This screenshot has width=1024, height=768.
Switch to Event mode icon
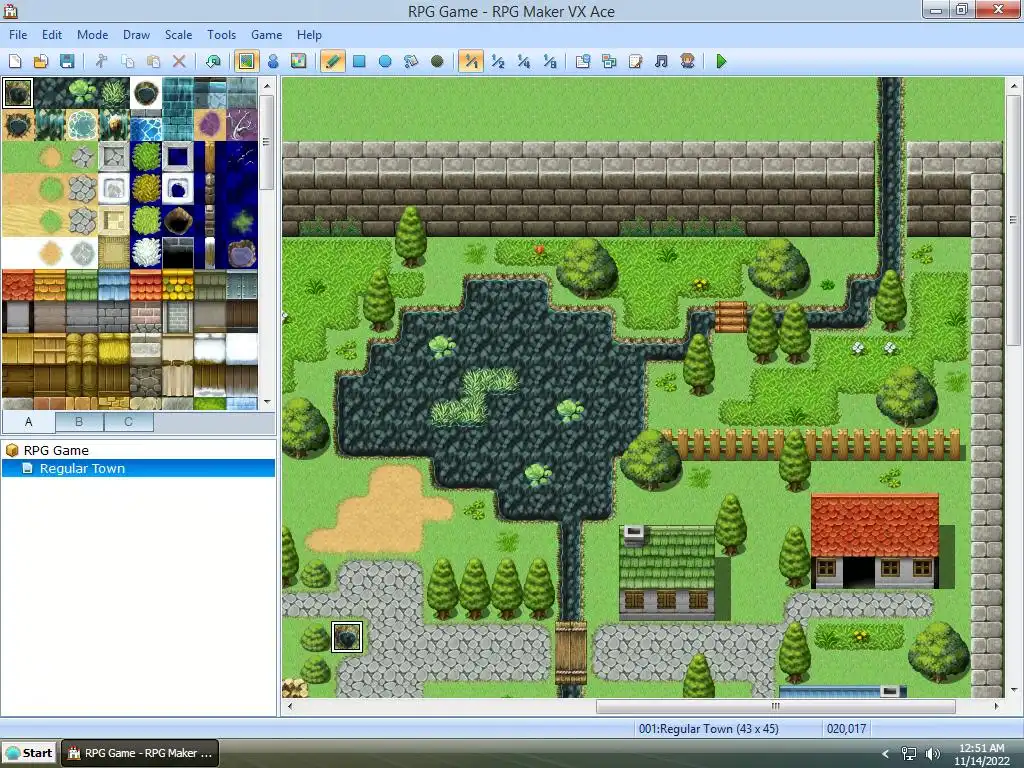pyautogui.click(x=273, y=61)
